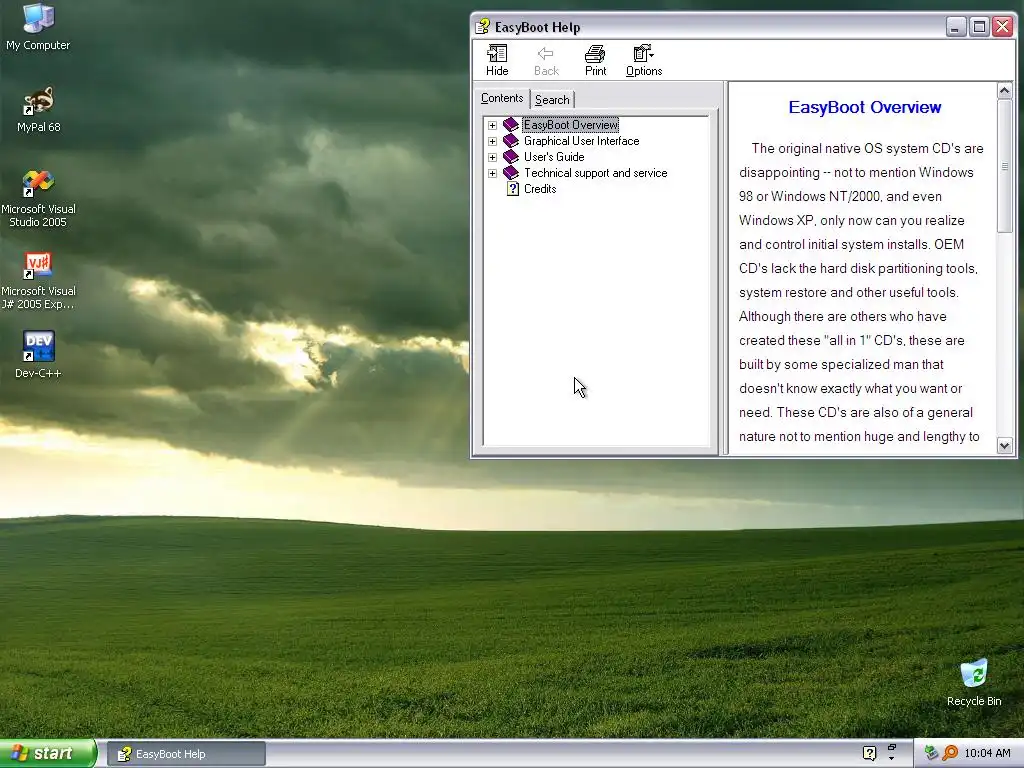The height and width of the screenshot is (768, 1024).
Task: Expand the Graphical User Interface node
Action: pos(492,141)
